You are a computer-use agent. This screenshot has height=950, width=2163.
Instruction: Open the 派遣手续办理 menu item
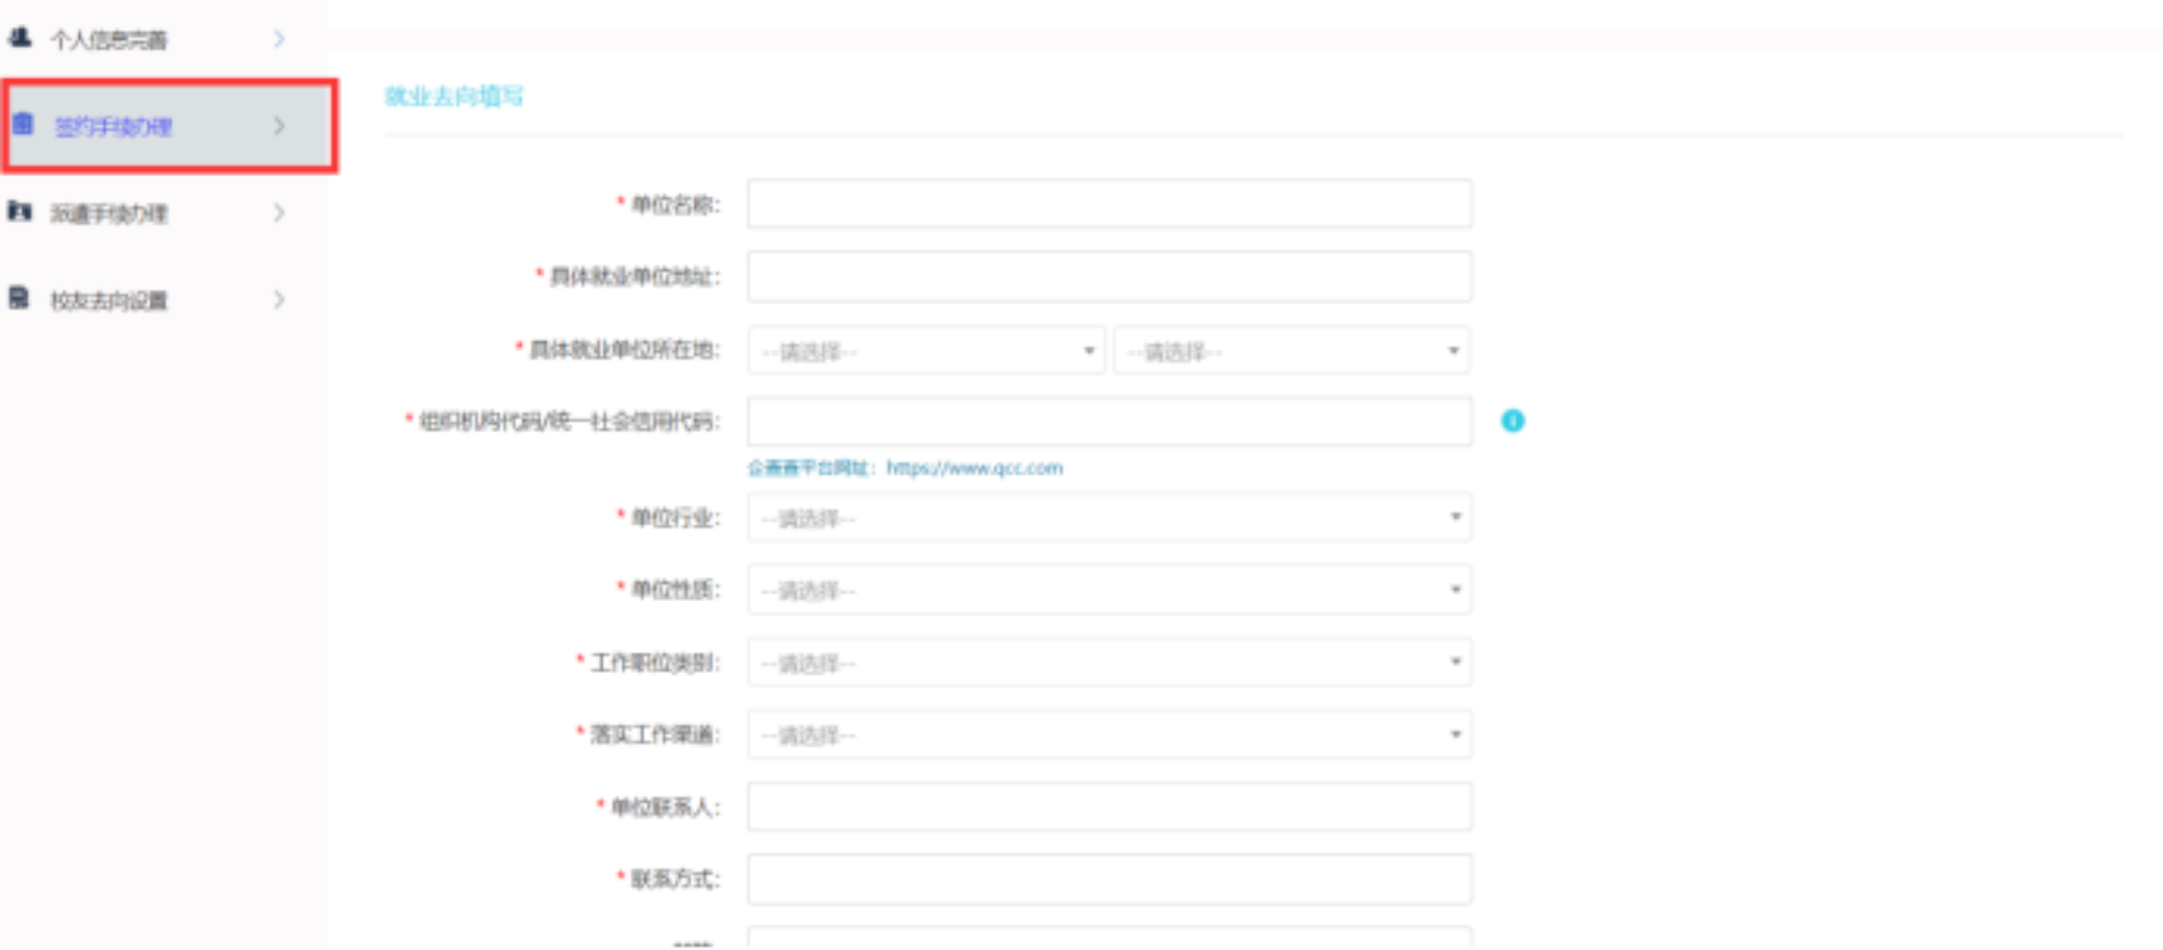[109, 214]
